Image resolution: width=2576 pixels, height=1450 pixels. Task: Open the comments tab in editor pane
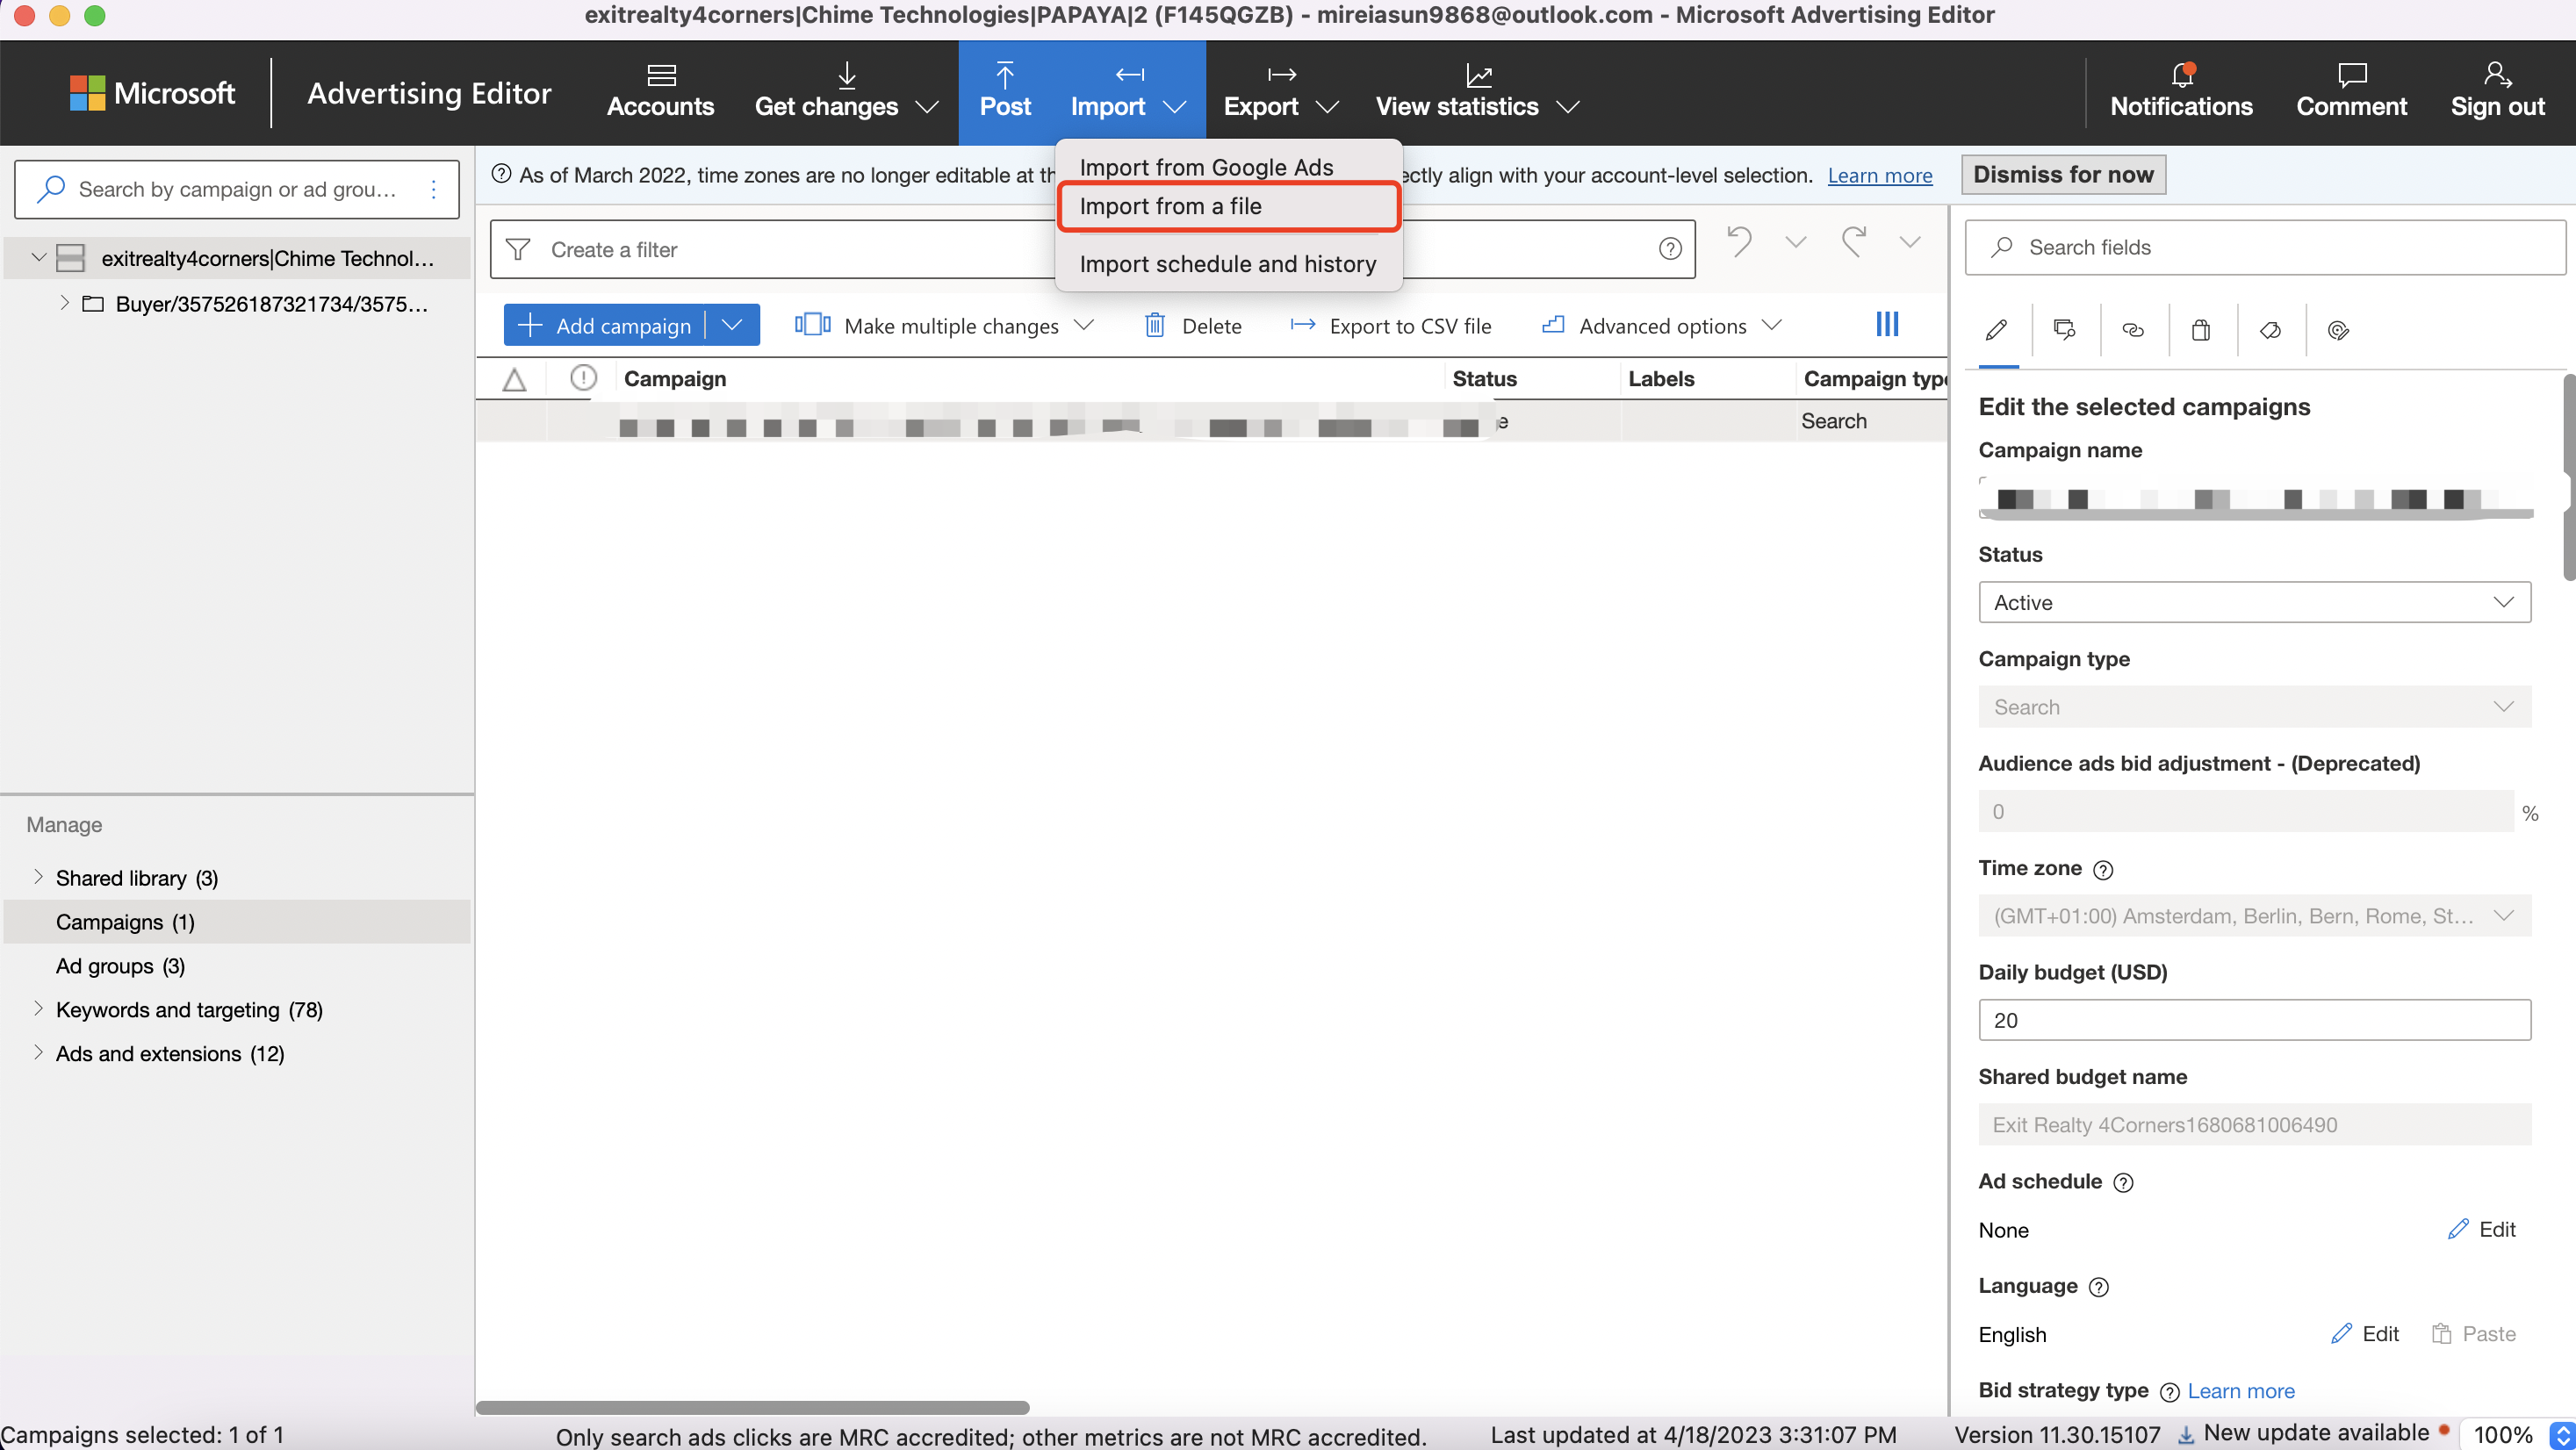[x=2064, y=329]
